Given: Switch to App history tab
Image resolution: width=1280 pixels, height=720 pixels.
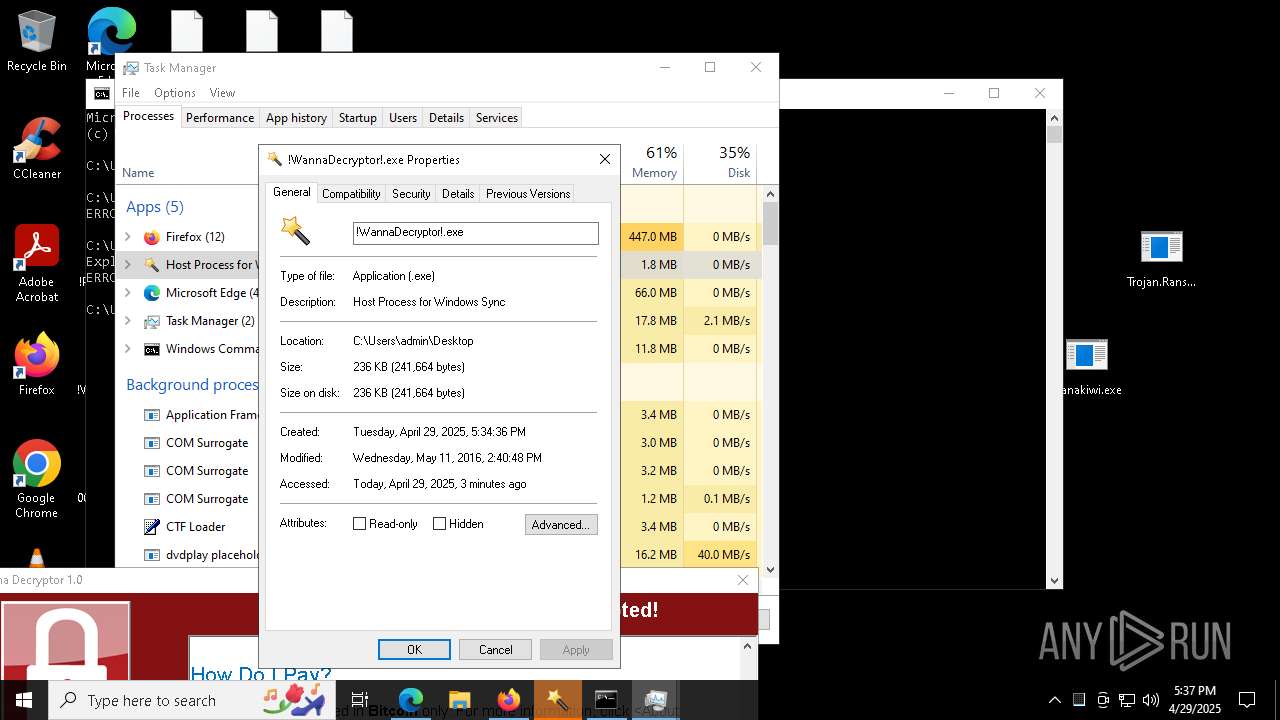Looking at the screenshot, I should coord(296,118).
